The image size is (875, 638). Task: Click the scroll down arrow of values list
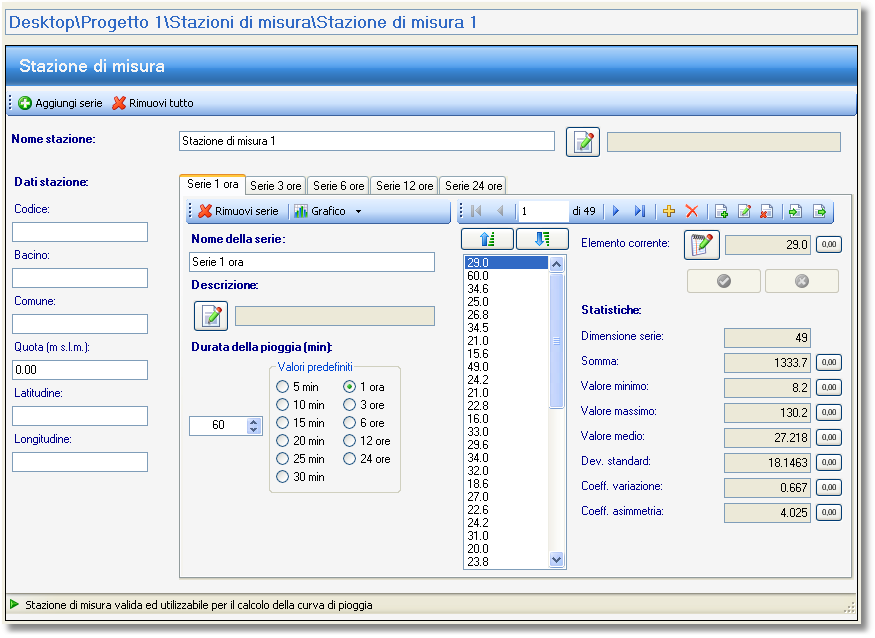556,559
